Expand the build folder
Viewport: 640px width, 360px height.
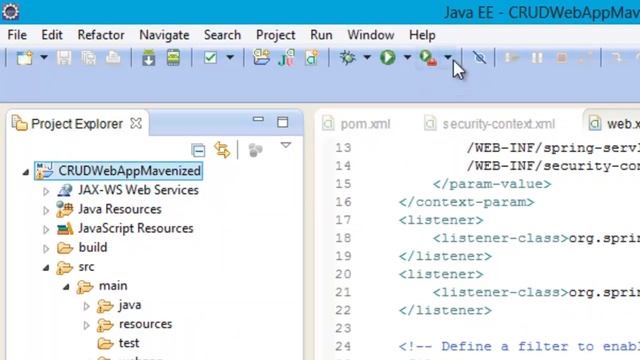46,248
